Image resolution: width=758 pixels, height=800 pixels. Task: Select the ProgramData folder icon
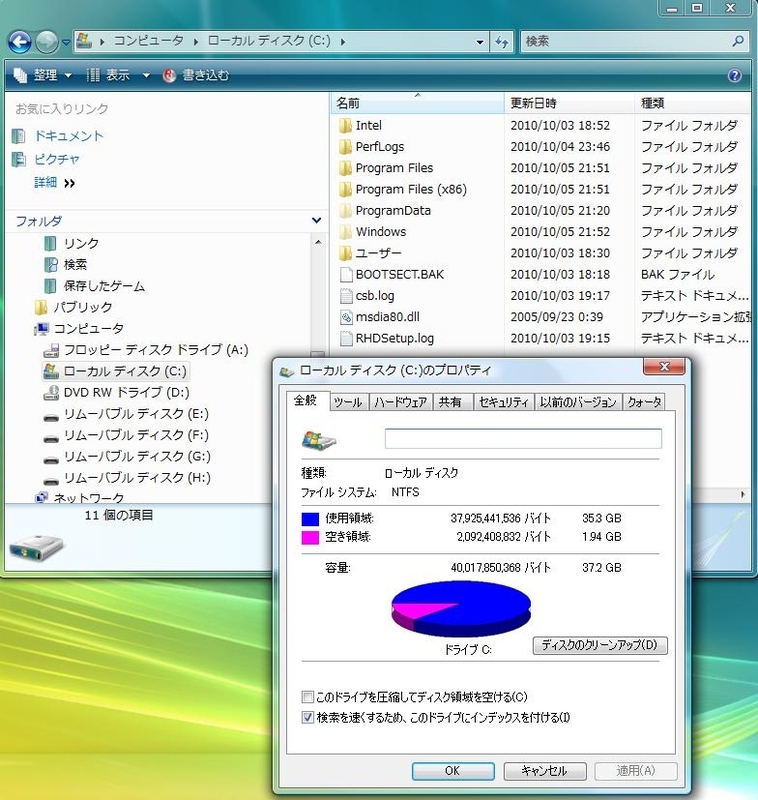click(x=346, y=211)
